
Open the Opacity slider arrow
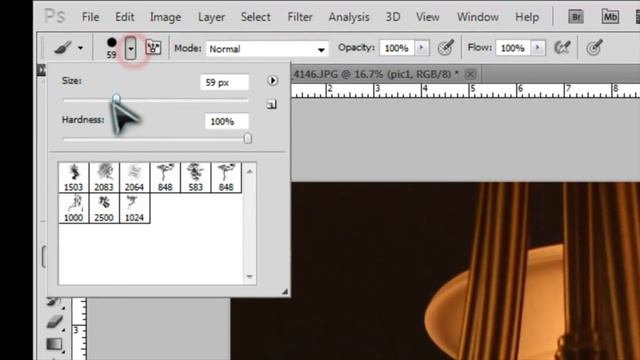pyautogui.click(x=422, y=48)
